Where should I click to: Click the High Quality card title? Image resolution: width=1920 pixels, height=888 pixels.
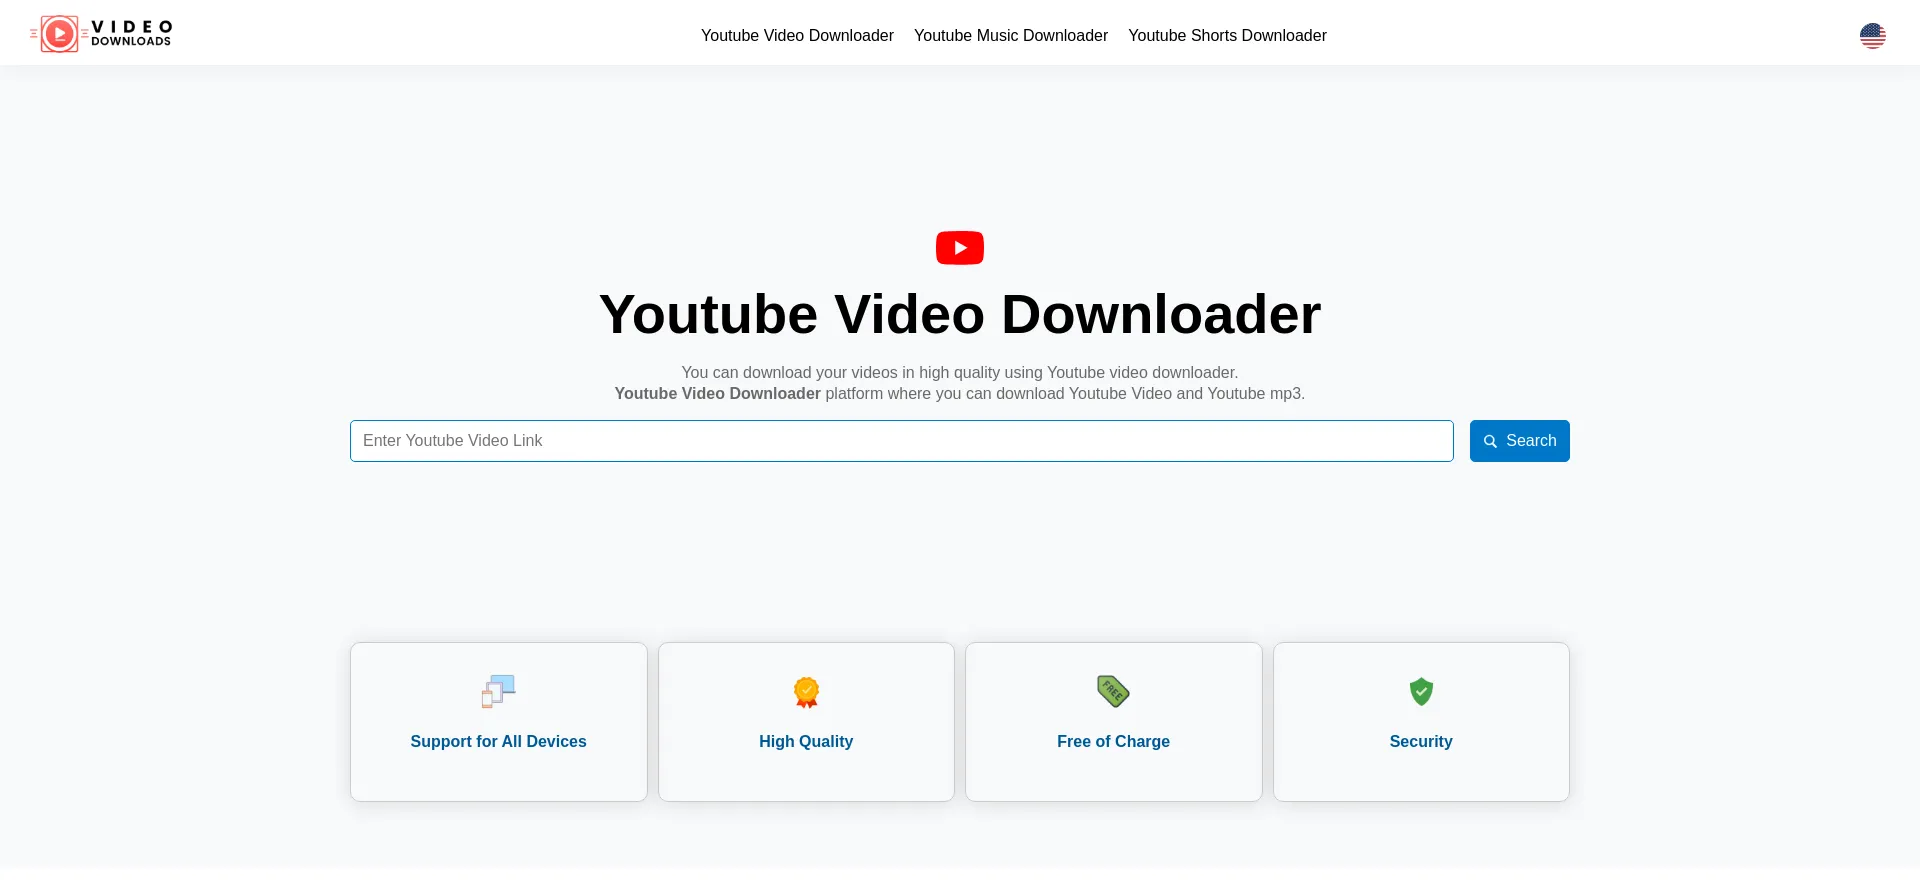806,741
